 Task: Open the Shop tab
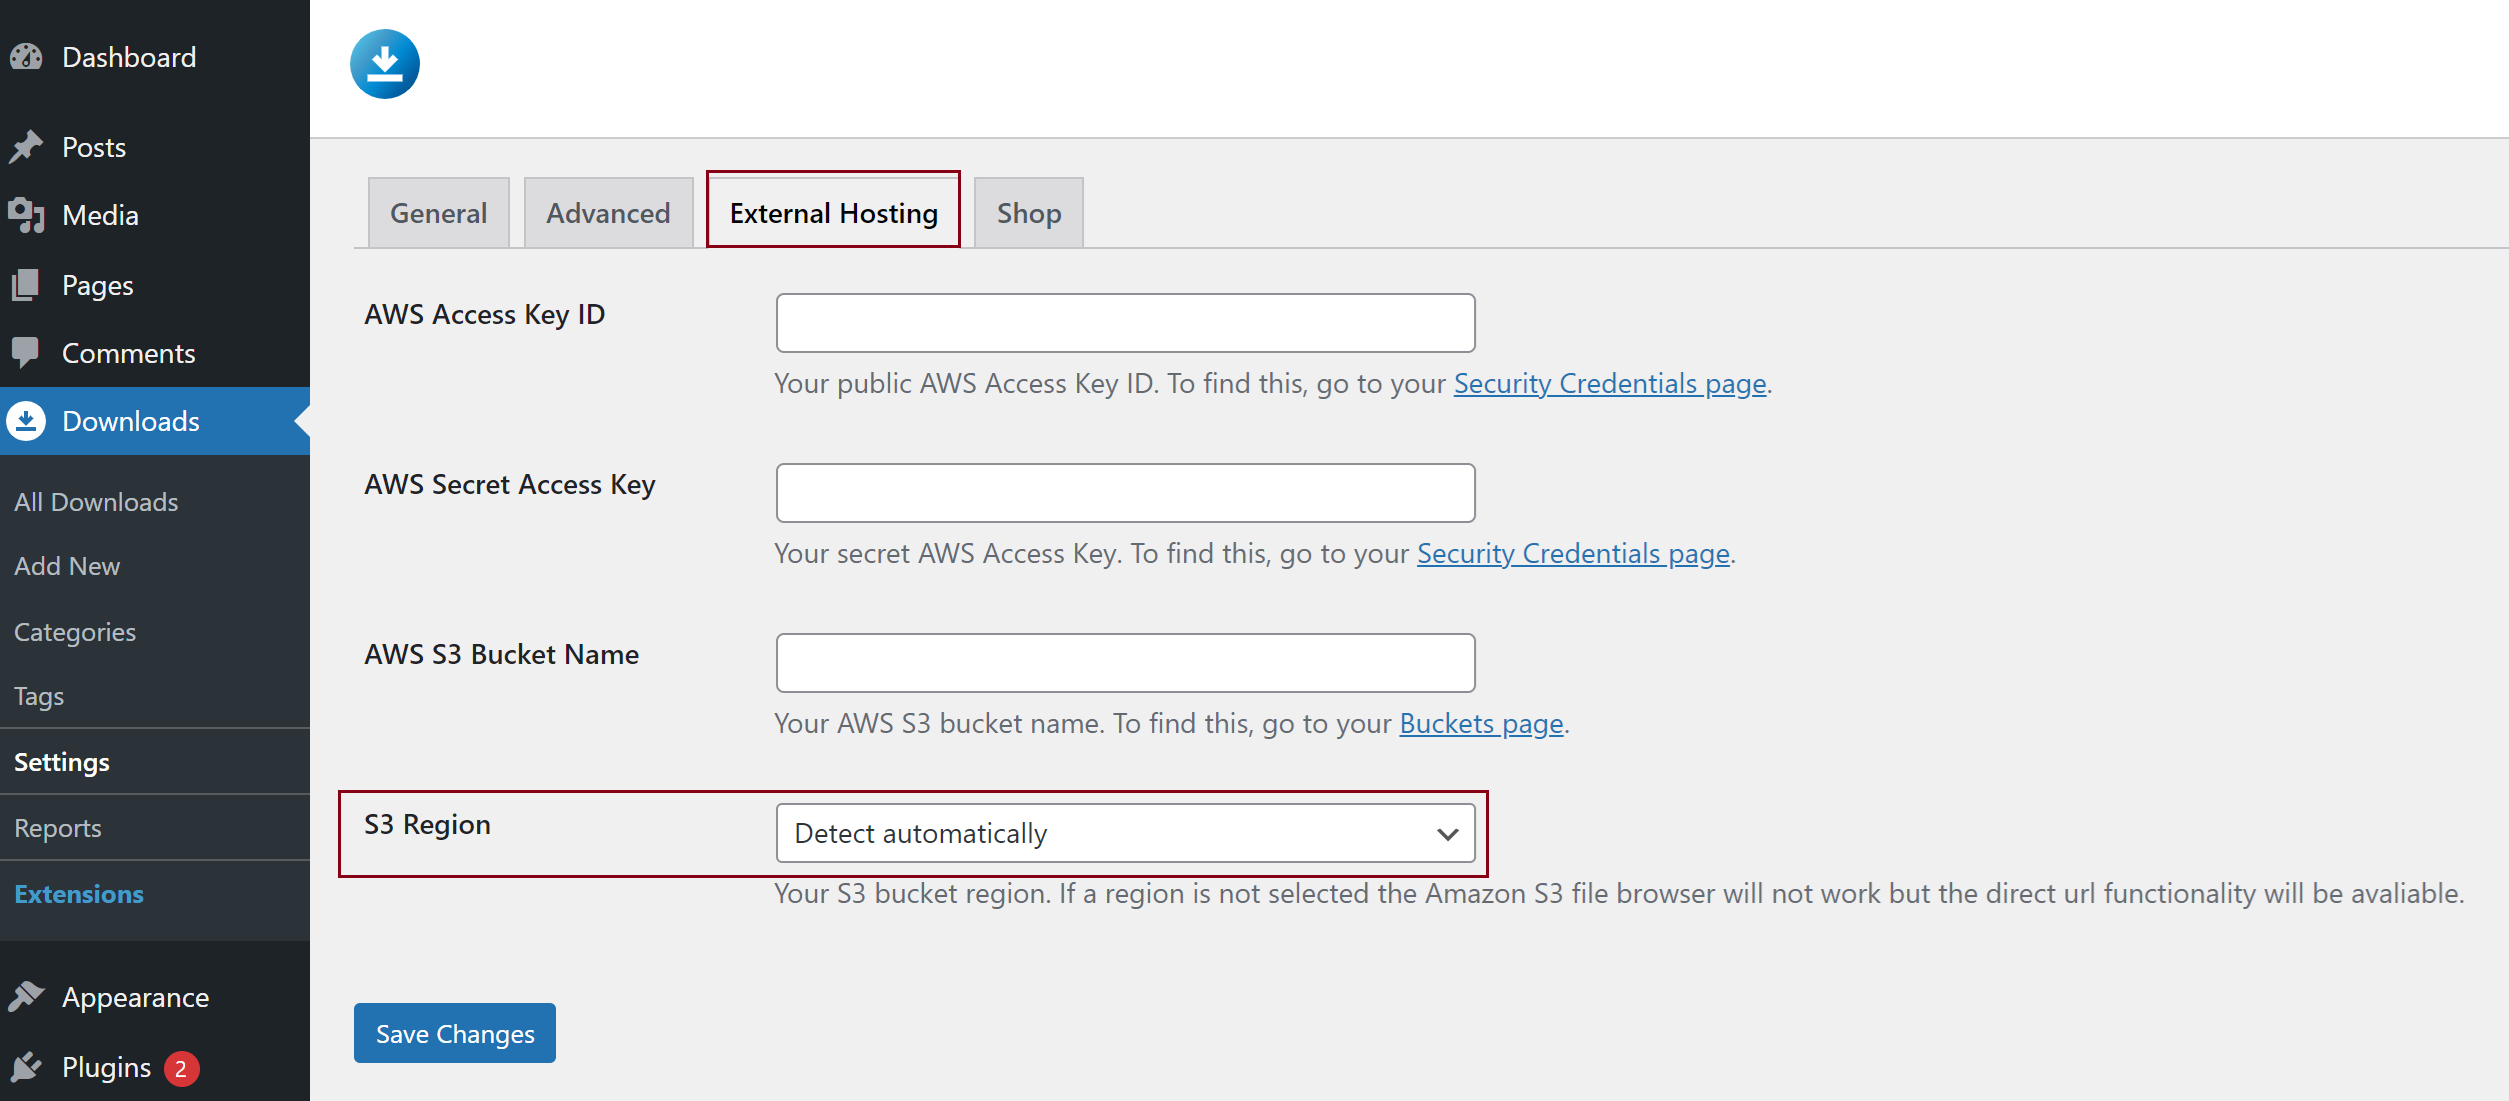pyautogui.click(x=1029, y=213)
